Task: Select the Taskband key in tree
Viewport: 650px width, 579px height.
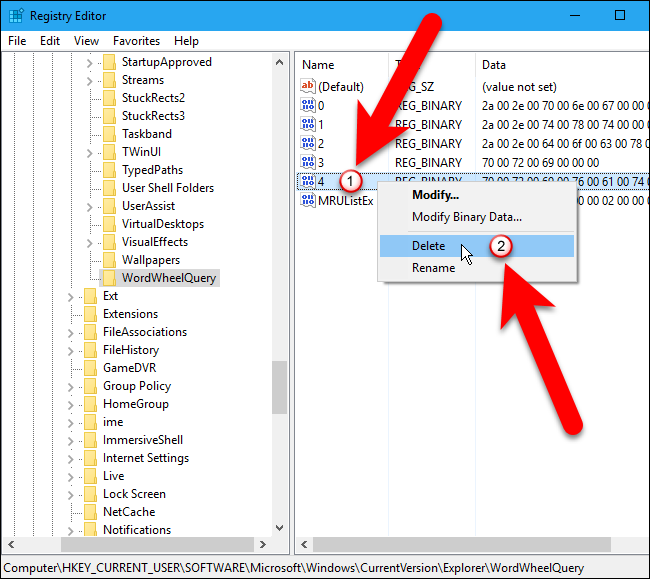Action: click(x=147, y=134)
